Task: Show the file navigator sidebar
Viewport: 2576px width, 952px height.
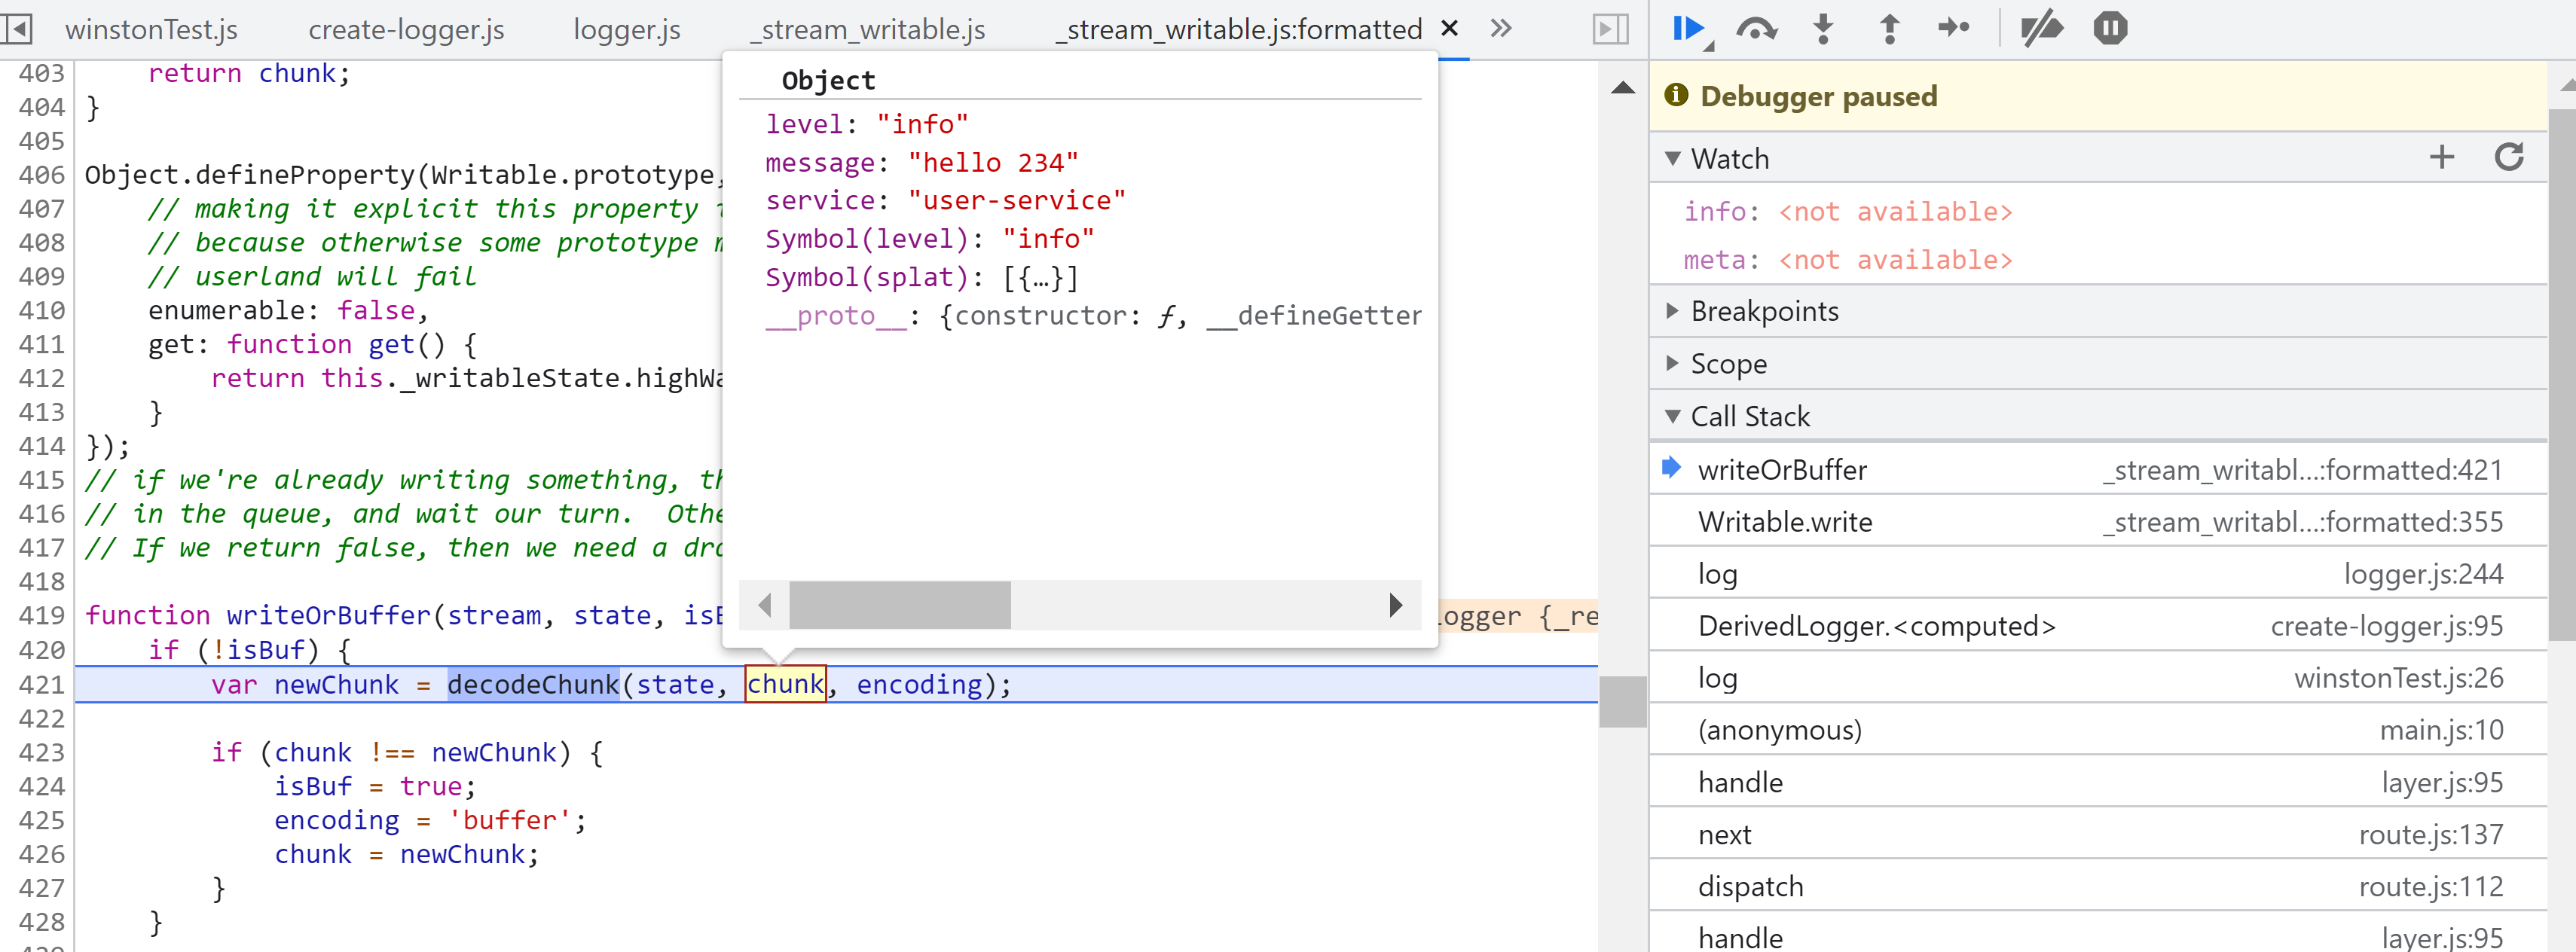Action: [x=17, y=28]
